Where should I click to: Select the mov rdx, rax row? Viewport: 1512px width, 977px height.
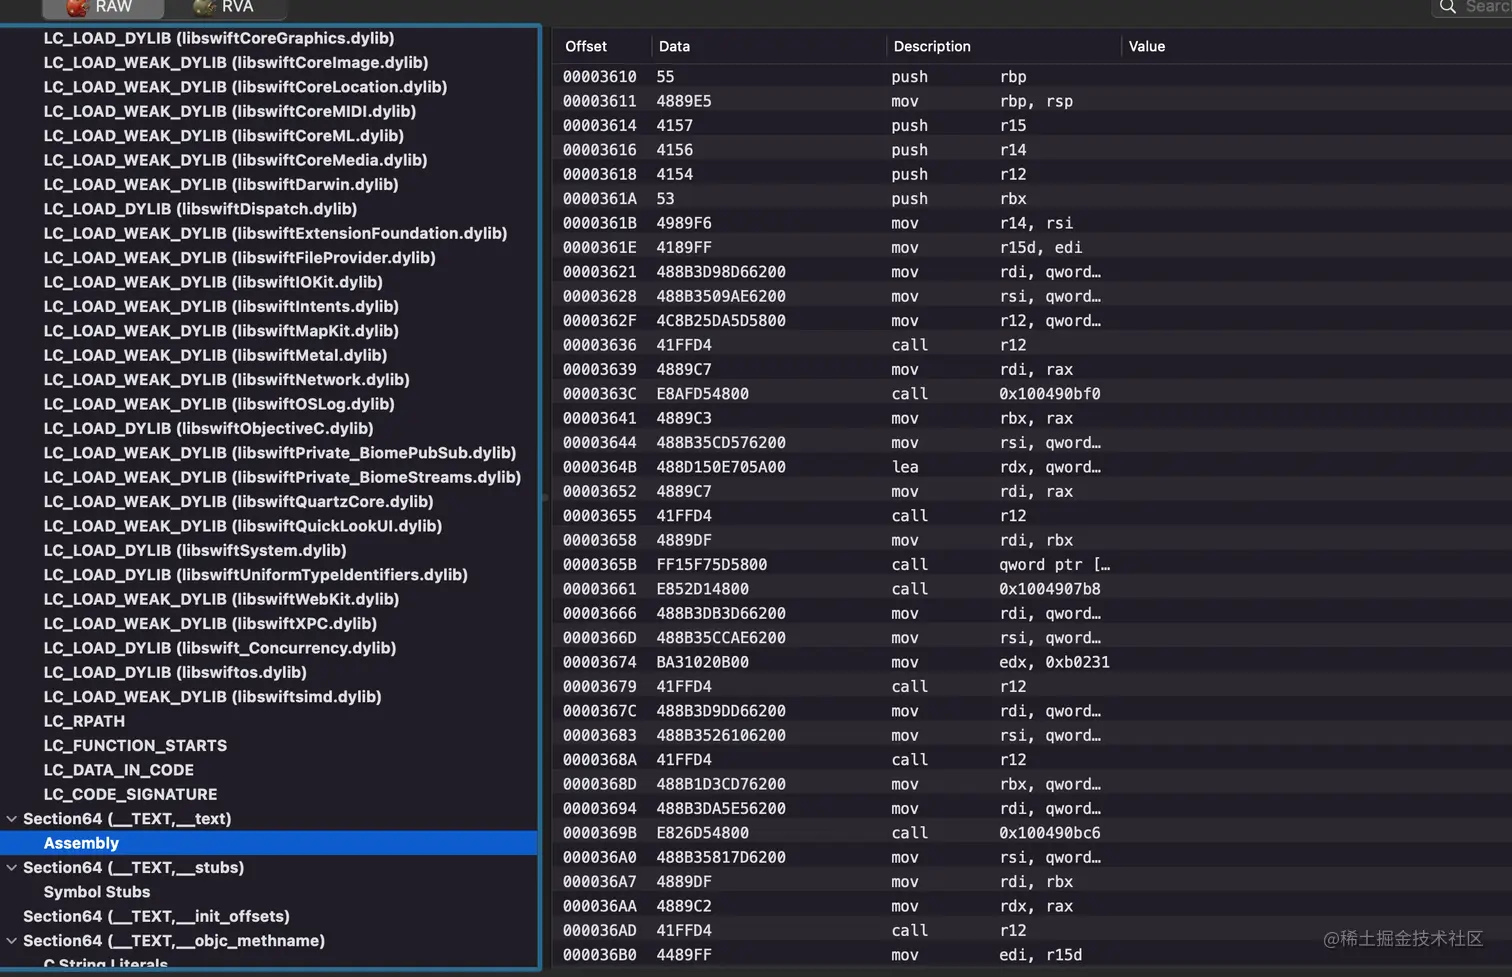click(1031, 906)
